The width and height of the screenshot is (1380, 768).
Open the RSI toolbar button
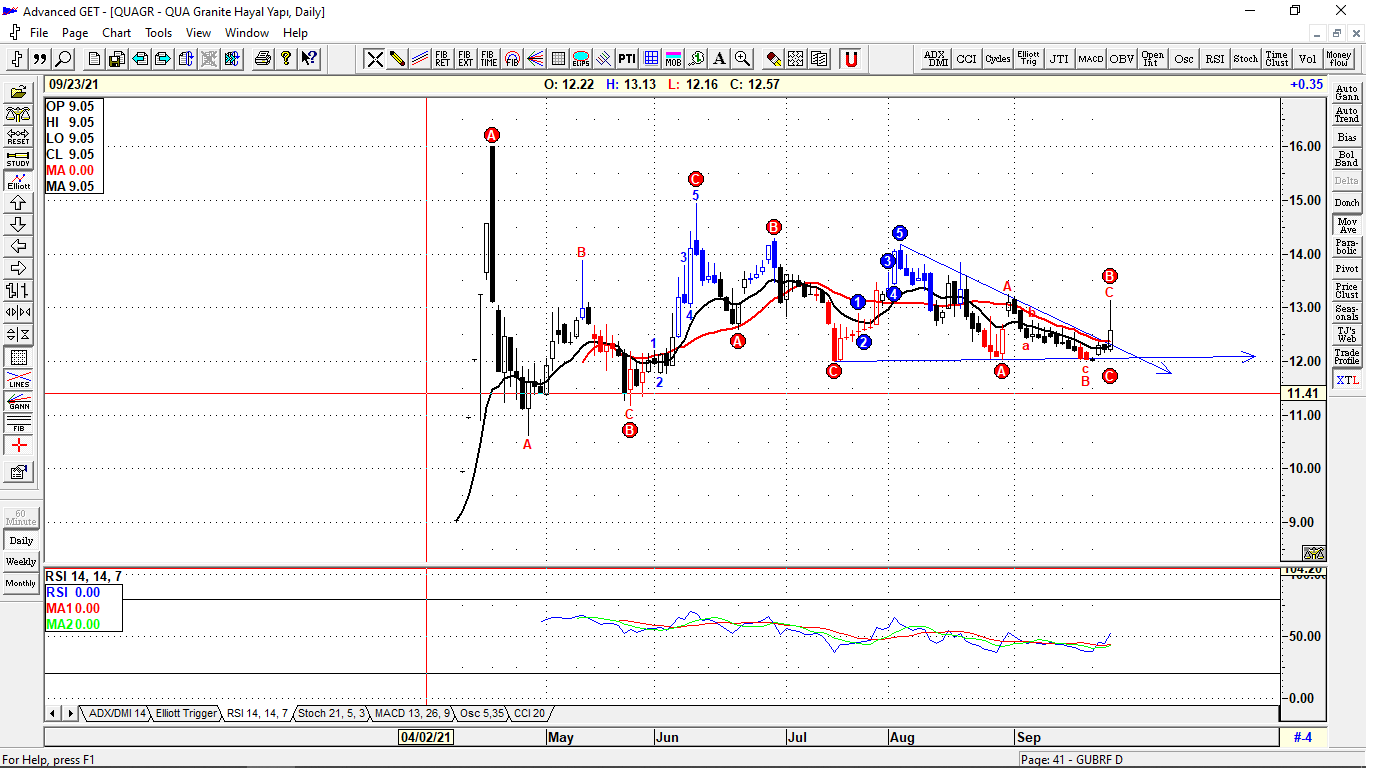[1214, 59]
